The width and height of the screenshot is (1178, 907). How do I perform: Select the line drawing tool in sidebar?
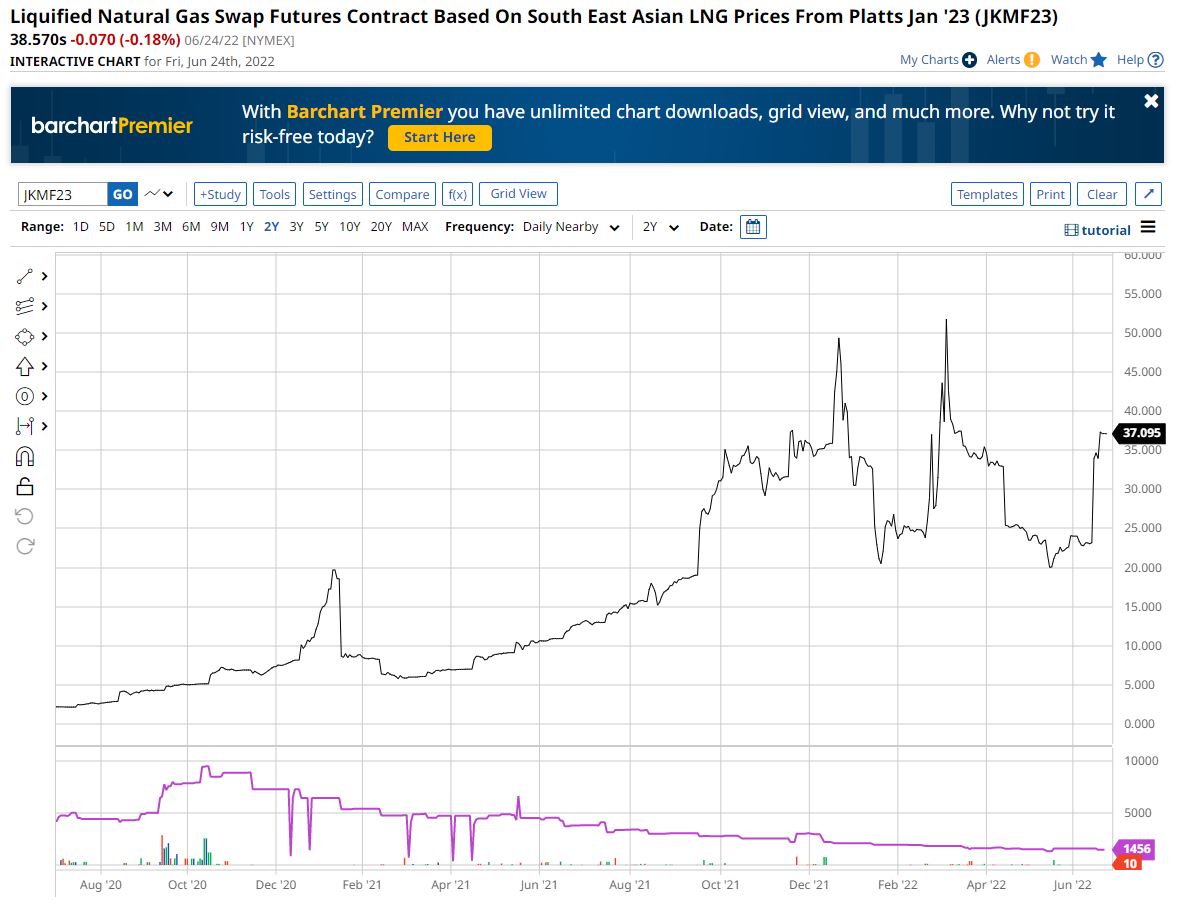[x=25, y=276]
